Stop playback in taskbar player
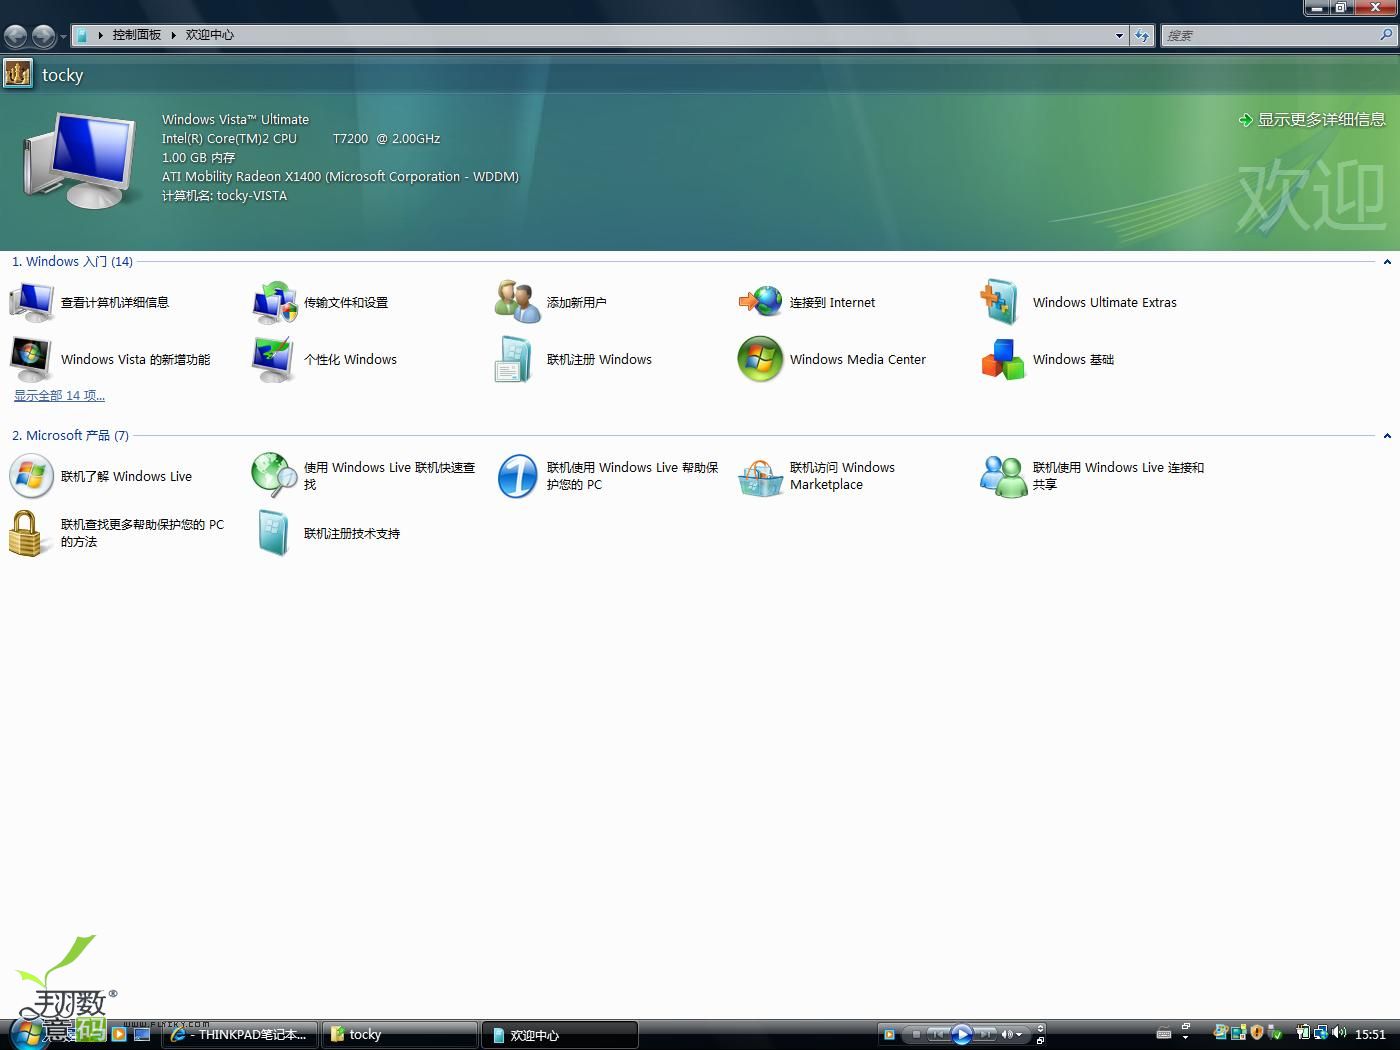The width and height of the screenshot is (1400, 1050). coord(916,1034)
